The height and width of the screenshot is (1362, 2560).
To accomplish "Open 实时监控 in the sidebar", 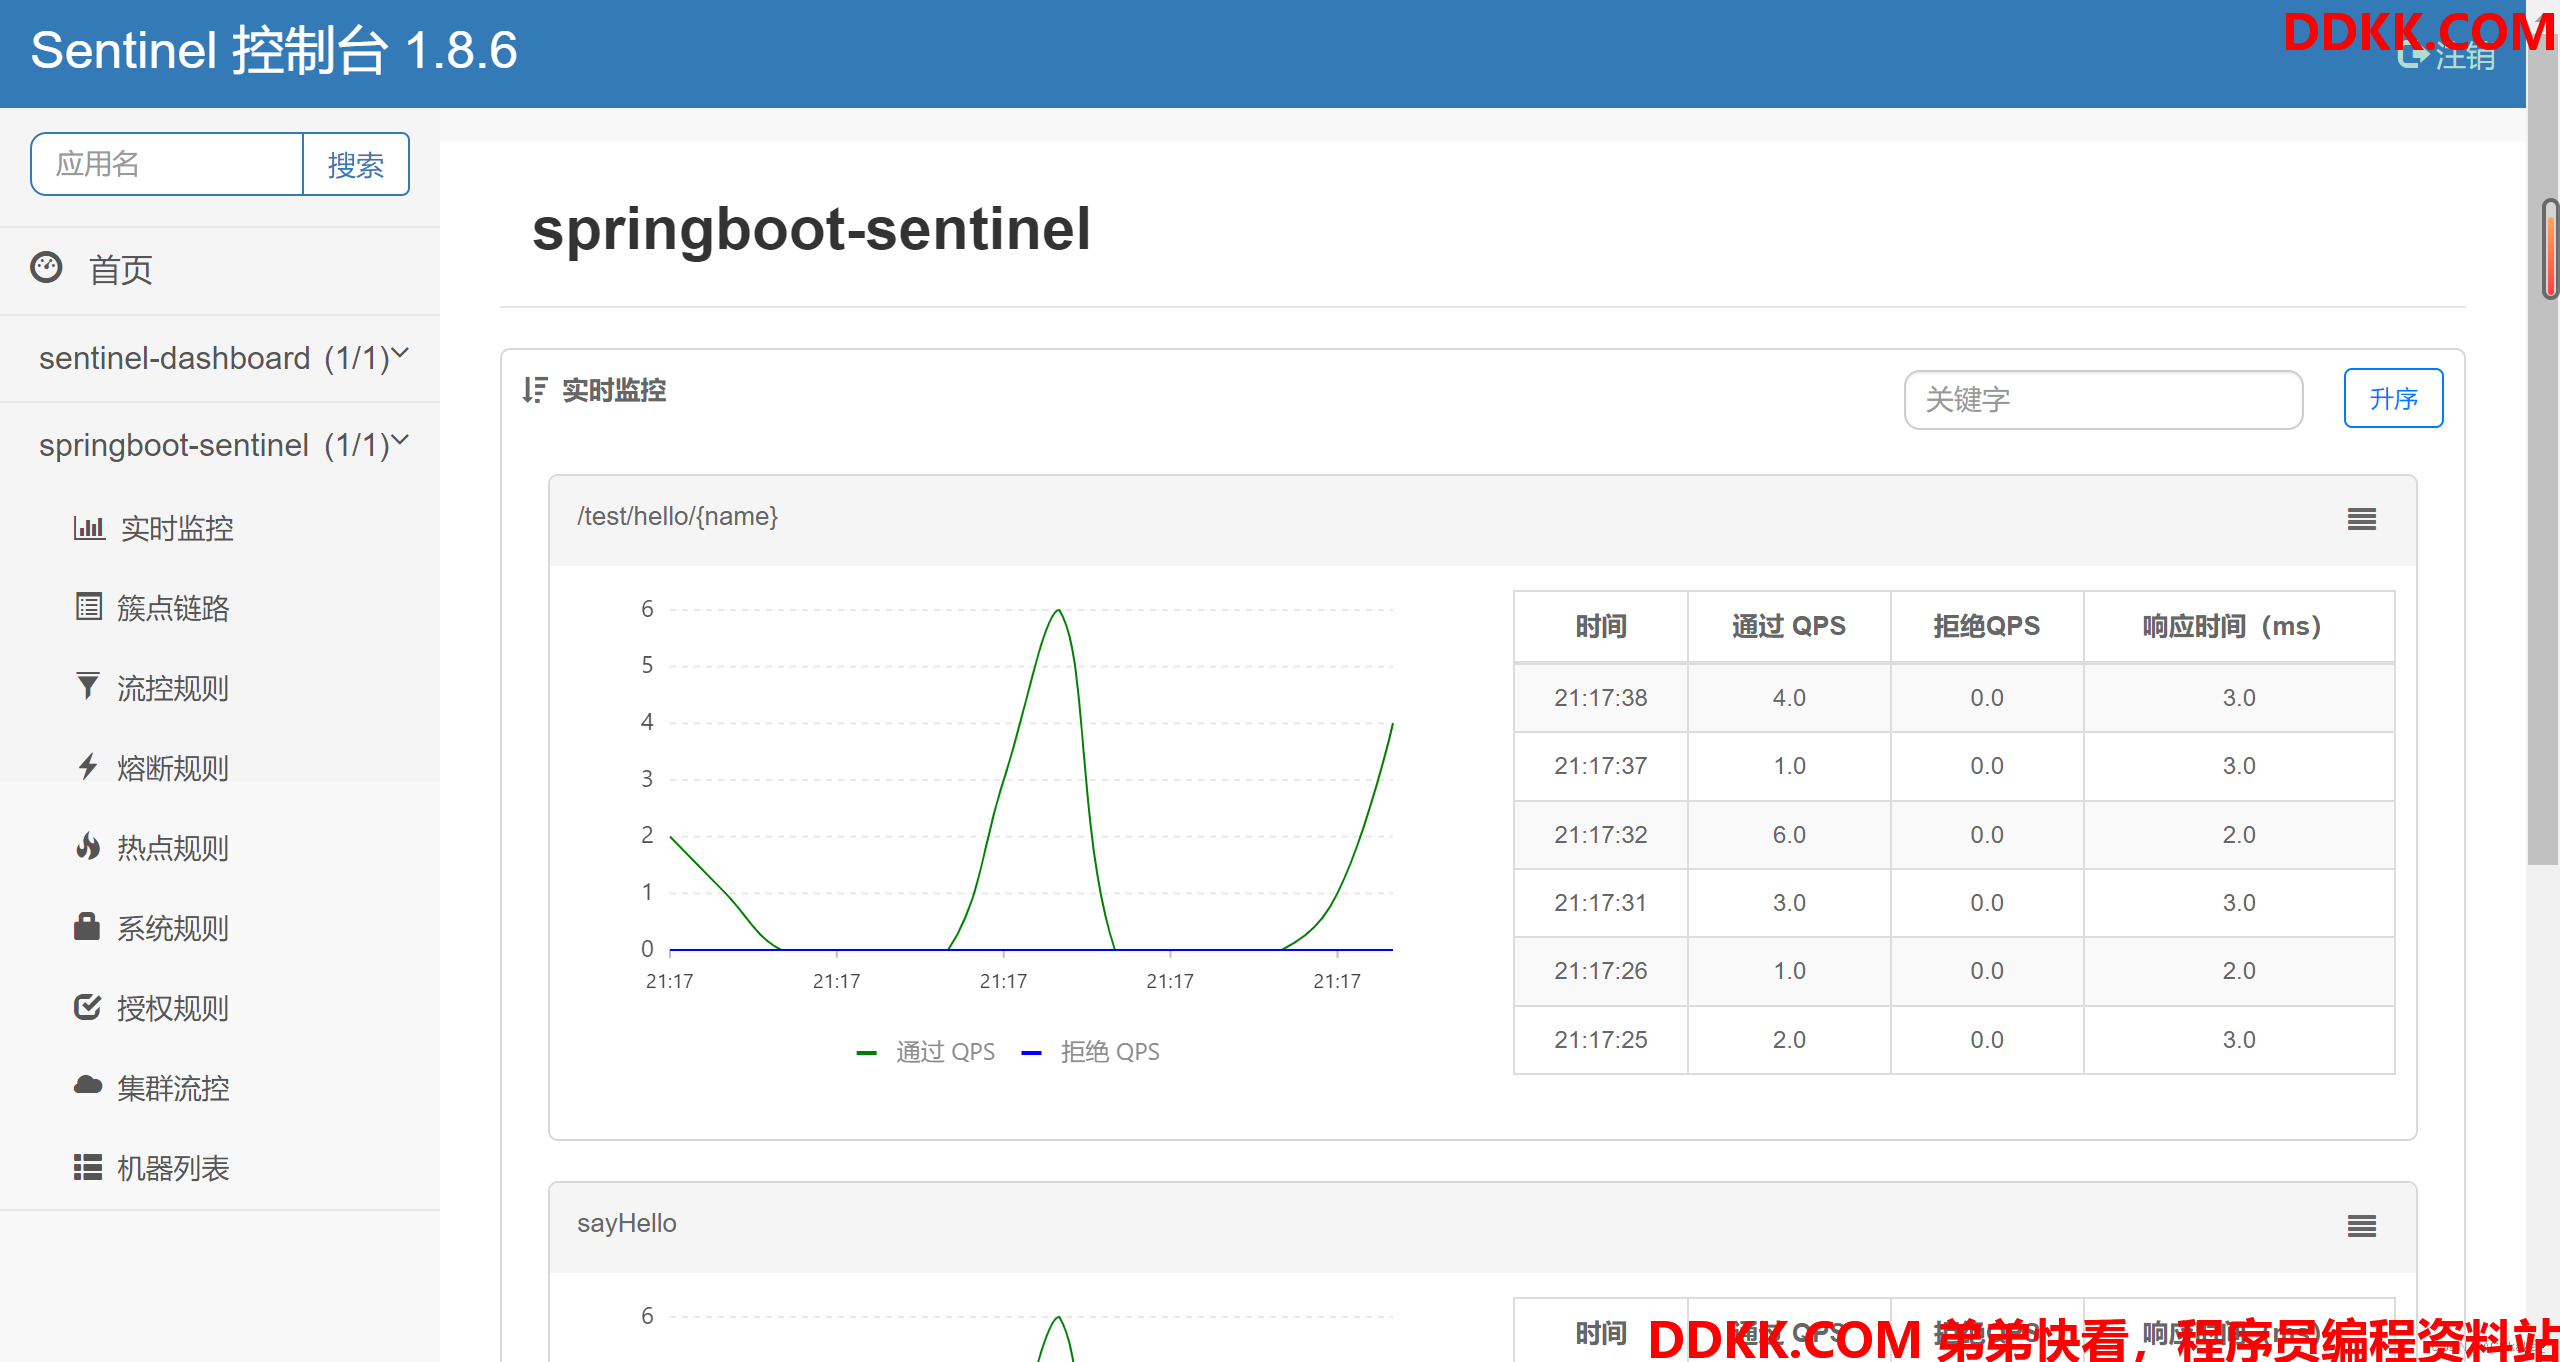I will point(177,528).
